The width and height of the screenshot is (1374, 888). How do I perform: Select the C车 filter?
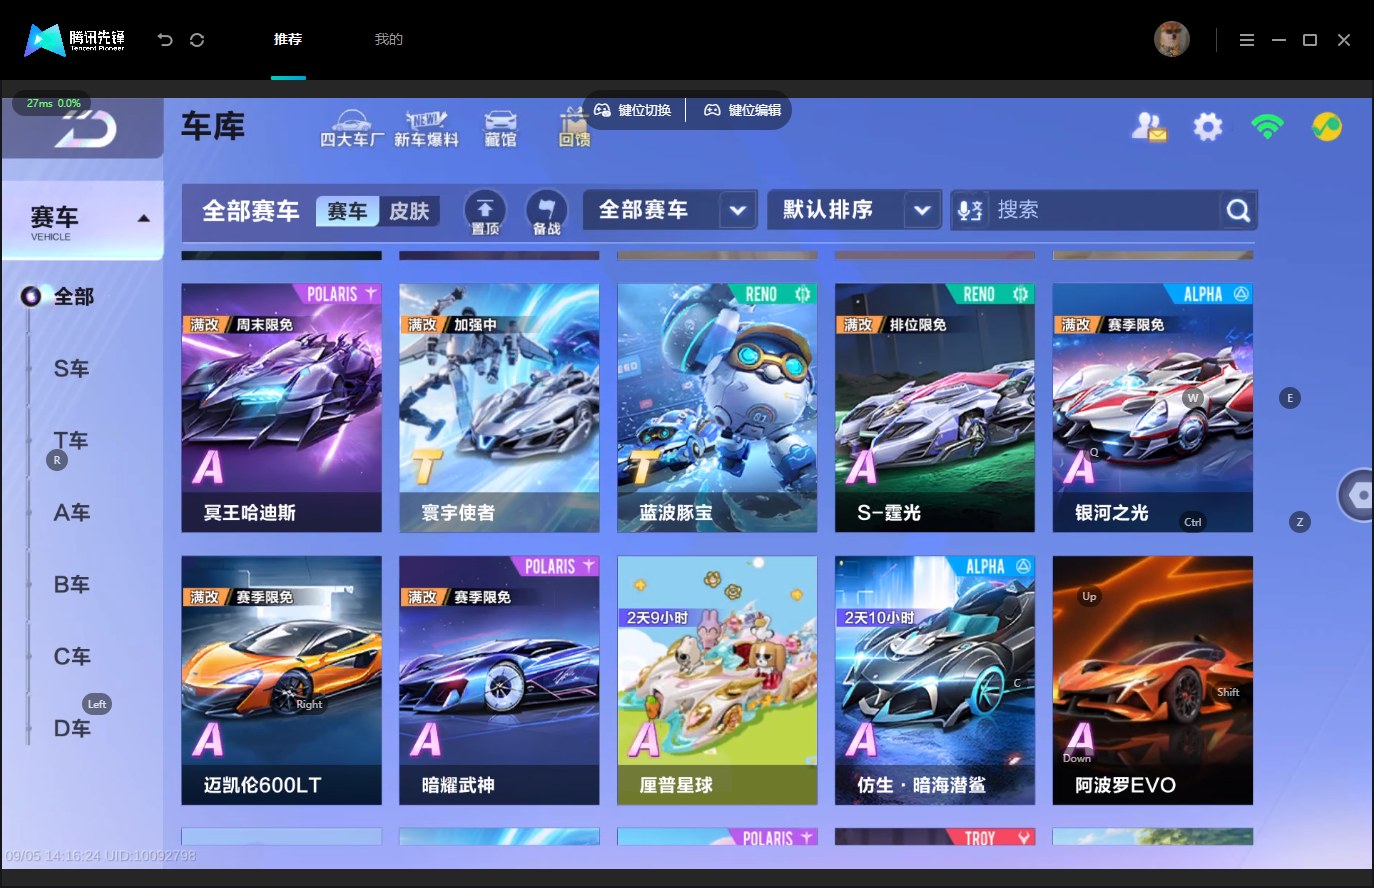tap(71, 657)
